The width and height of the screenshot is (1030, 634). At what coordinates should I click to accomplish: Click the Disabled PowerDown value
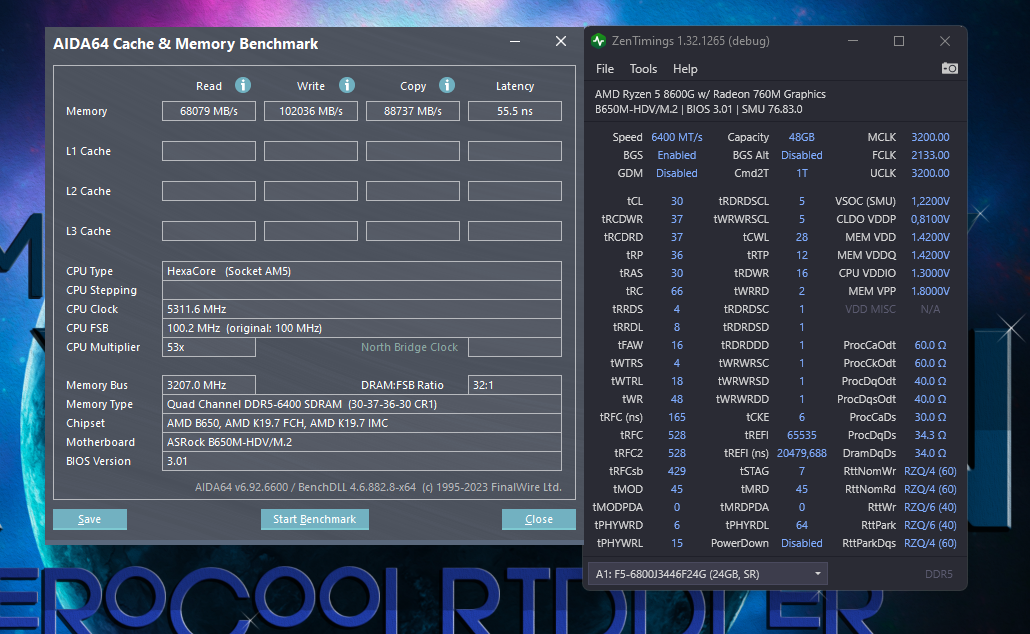click(x=801, y=543)
